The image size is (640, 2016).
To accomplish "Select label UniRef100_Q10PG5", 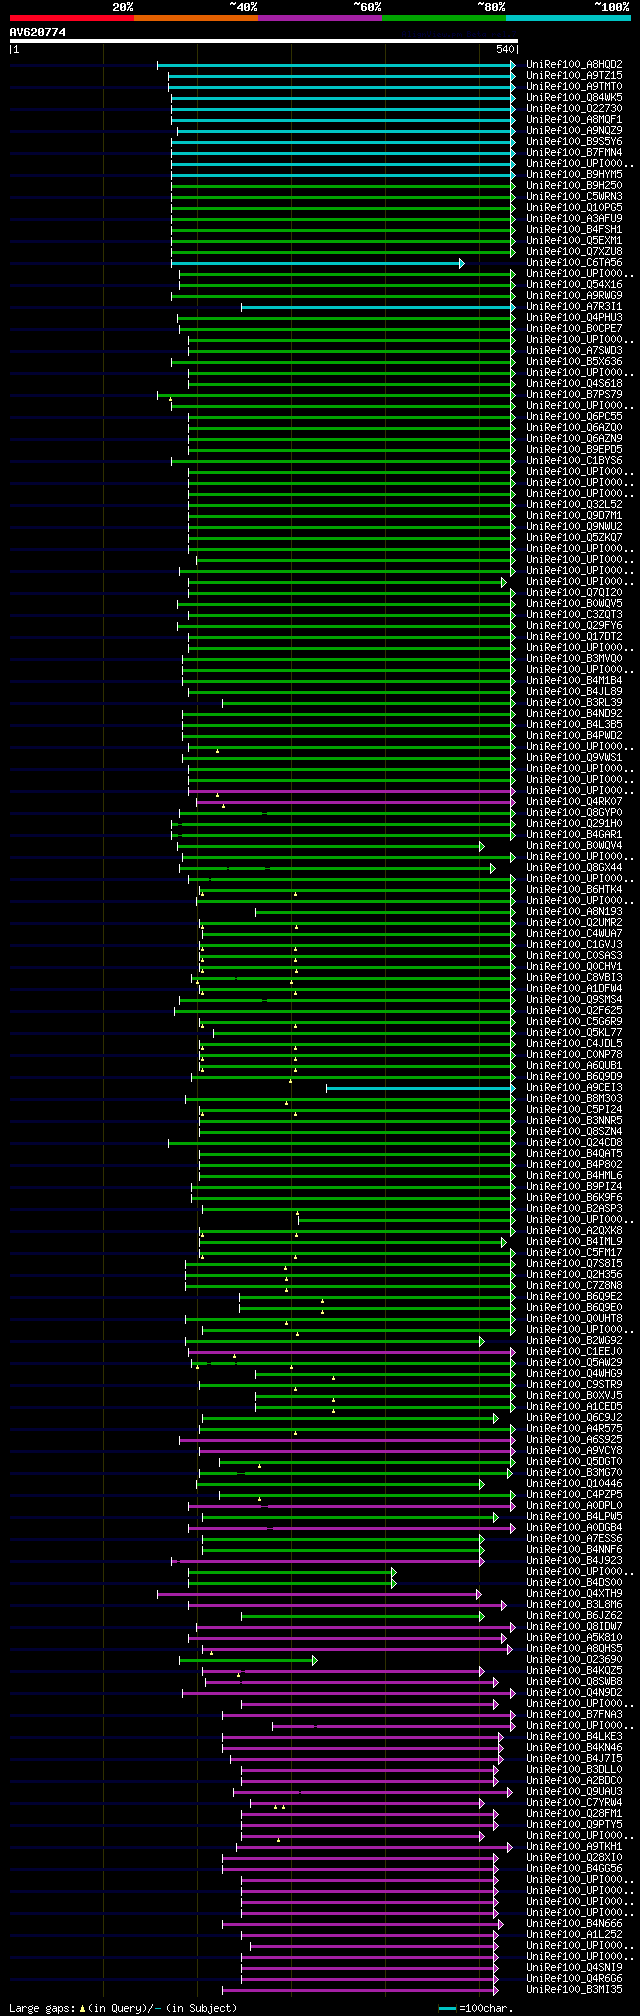I will [574, 208].
